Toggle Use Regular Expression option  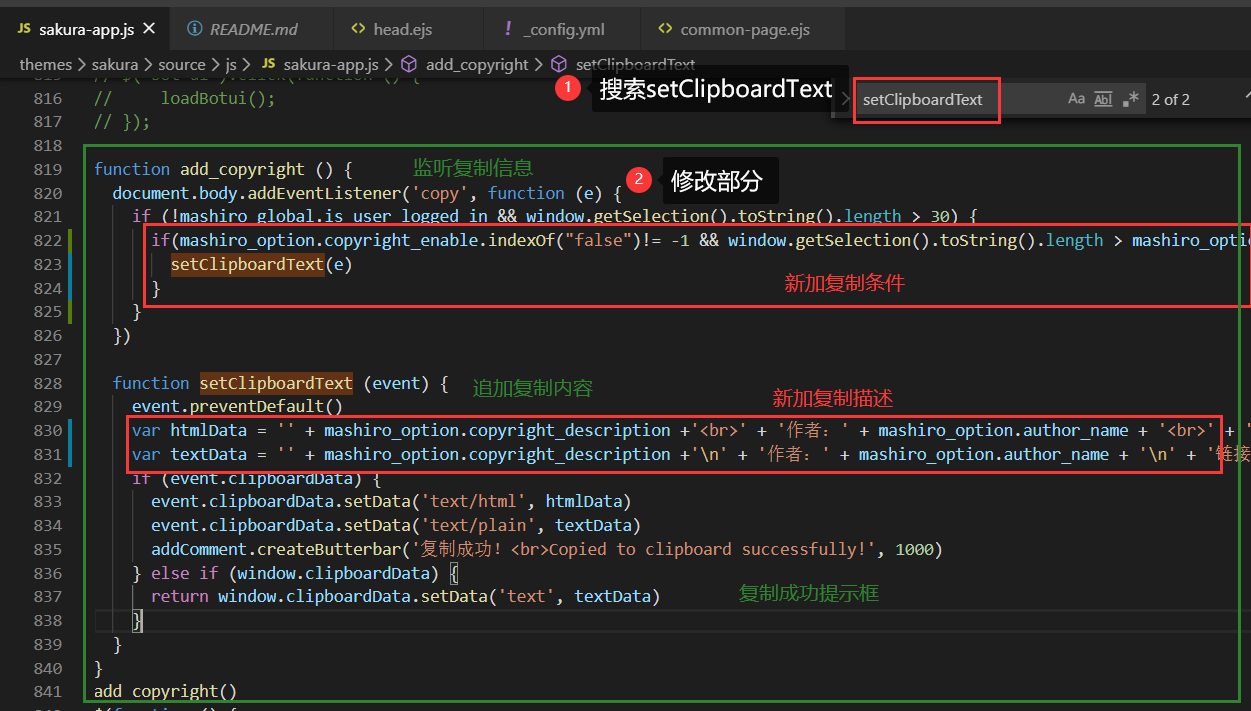coord(1131,99)
